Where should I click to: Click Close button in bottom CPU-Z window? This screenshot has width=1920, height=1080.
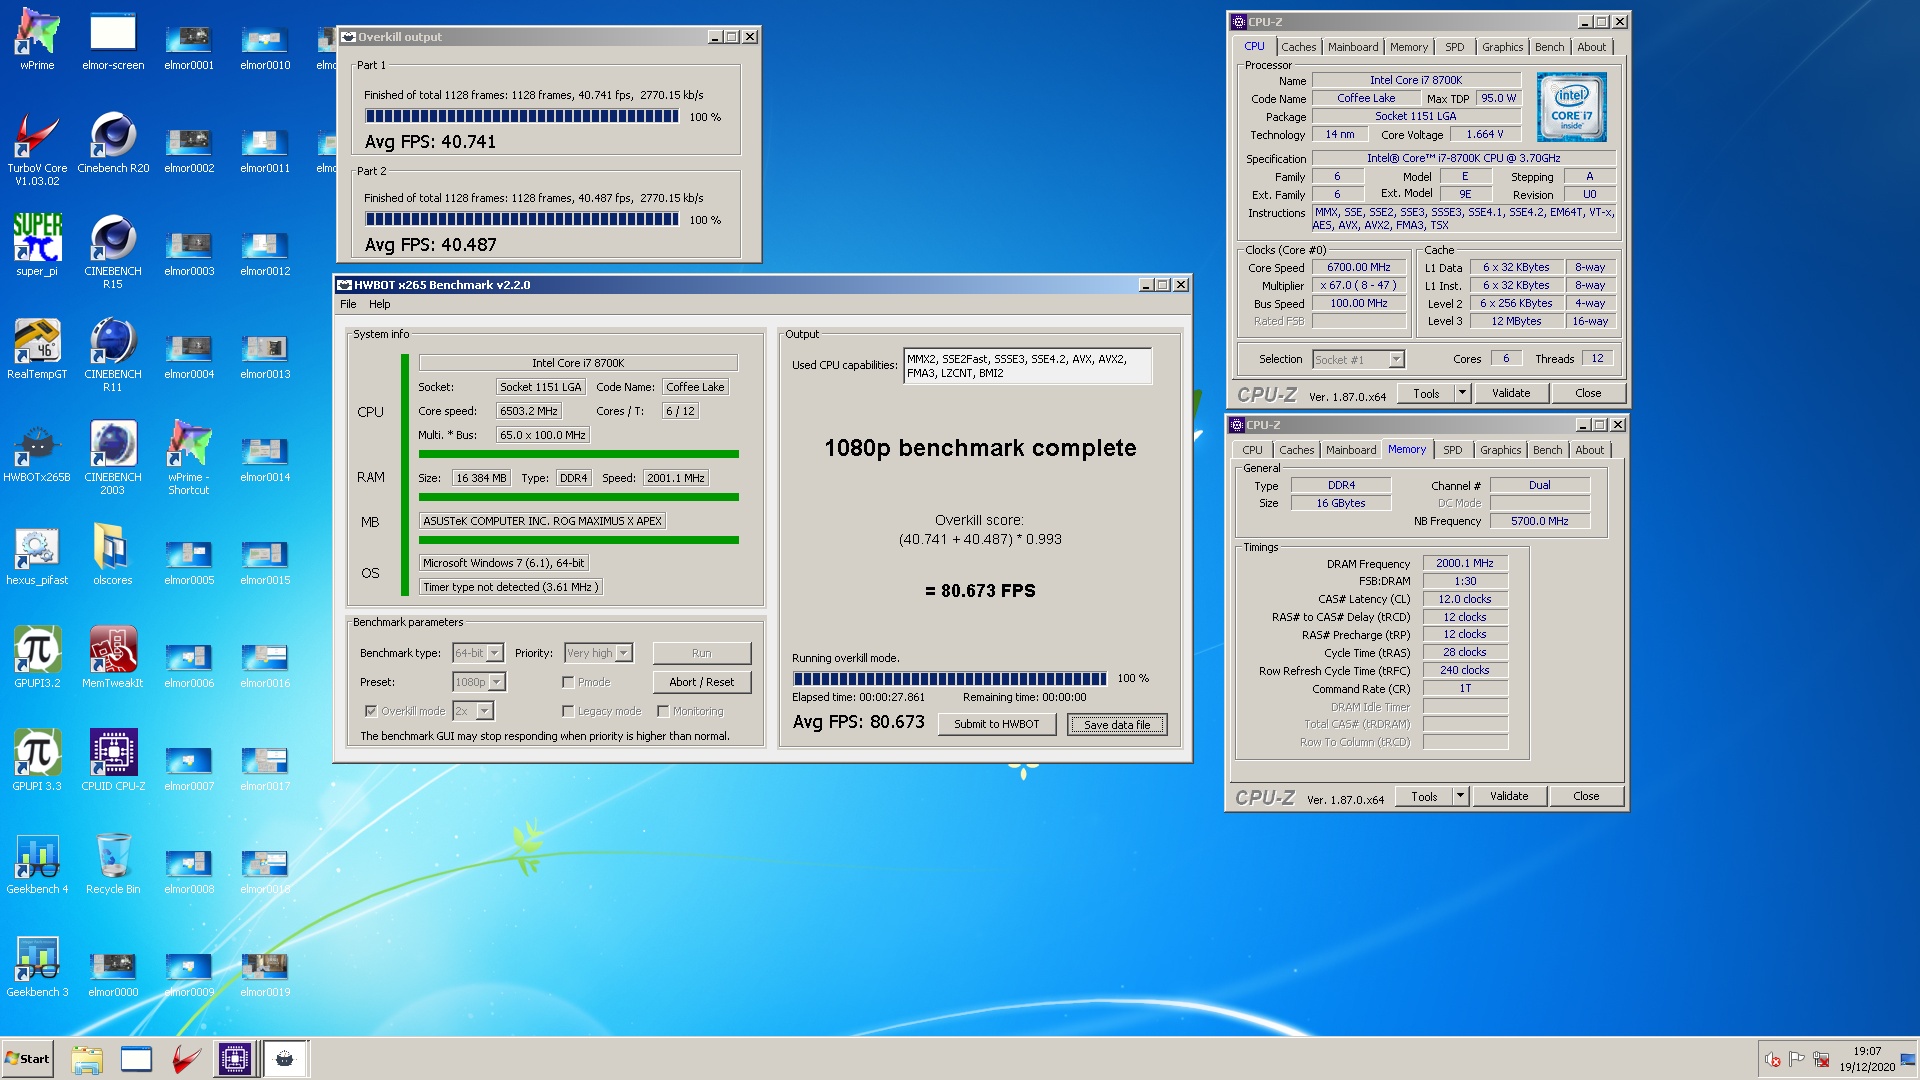point(1585,796)
